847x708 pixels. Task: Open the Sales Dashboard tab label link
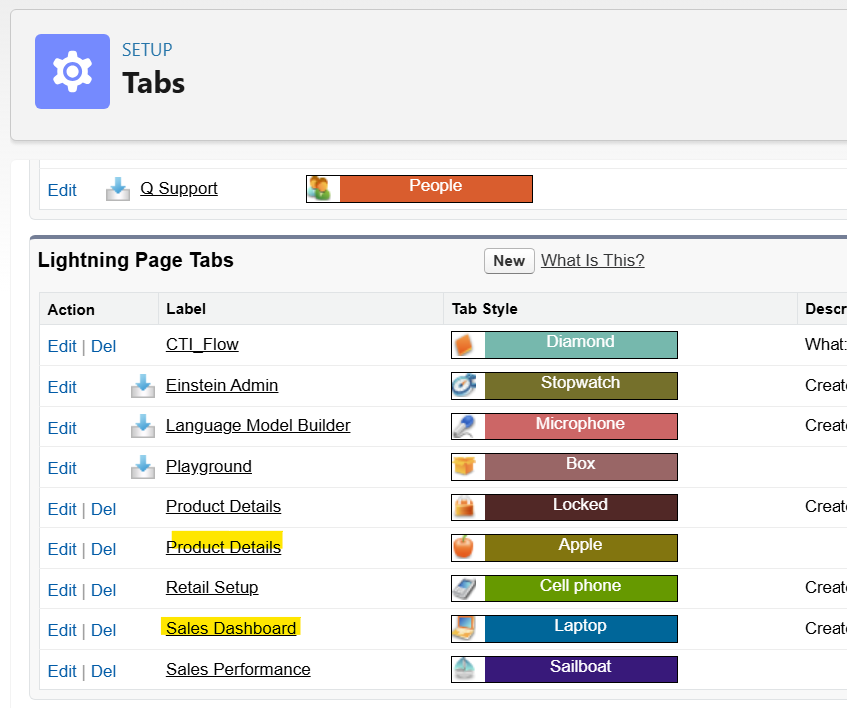231,629
